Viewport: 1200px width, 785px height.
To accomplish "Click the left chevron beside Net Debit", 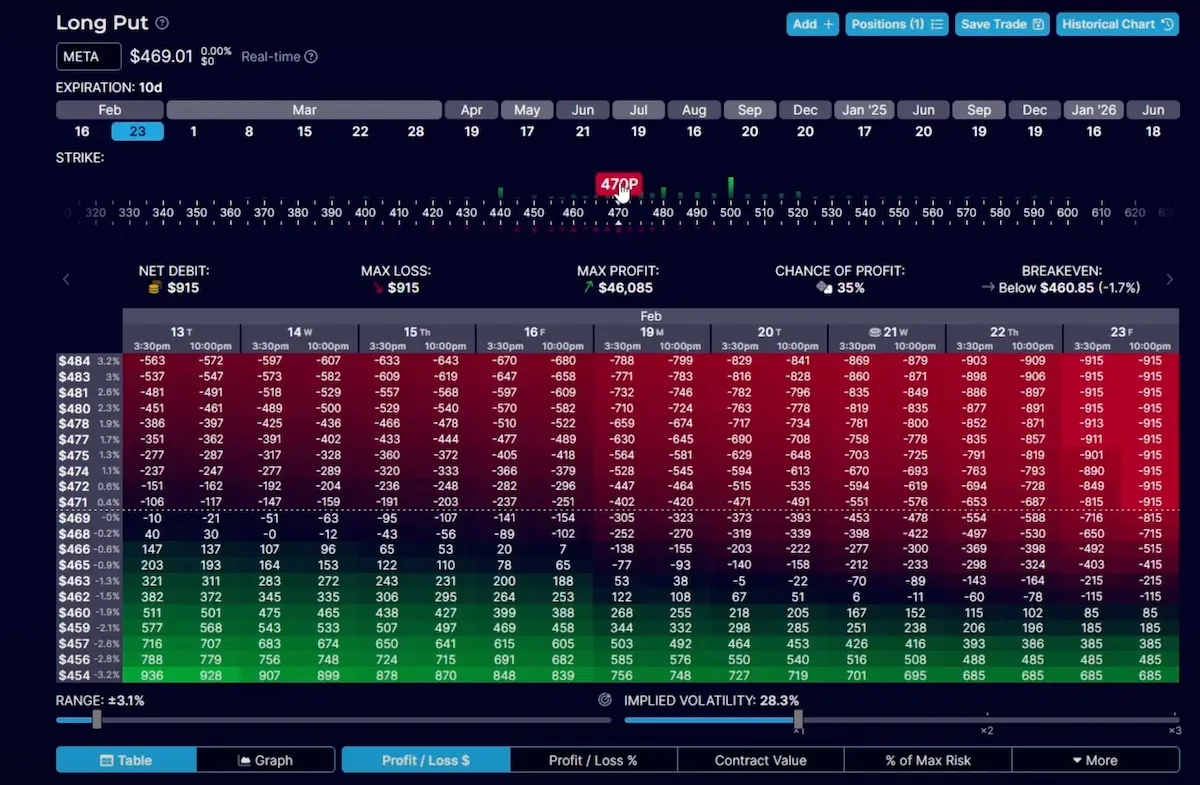I will coord(66,280).
